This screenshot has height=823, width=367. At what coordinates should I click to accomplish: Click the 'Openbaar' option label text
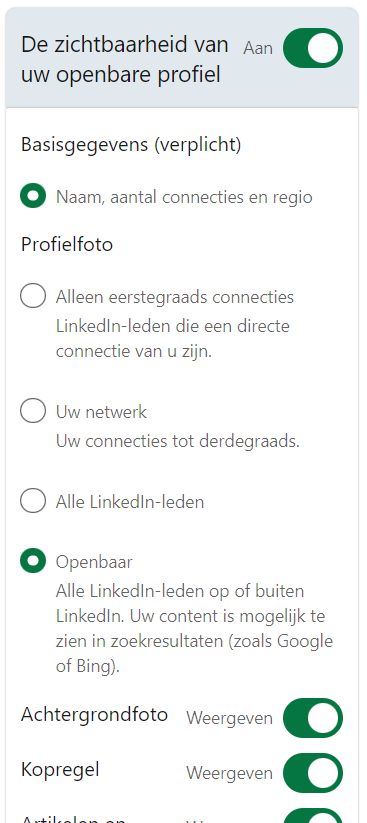pos(95,562)
